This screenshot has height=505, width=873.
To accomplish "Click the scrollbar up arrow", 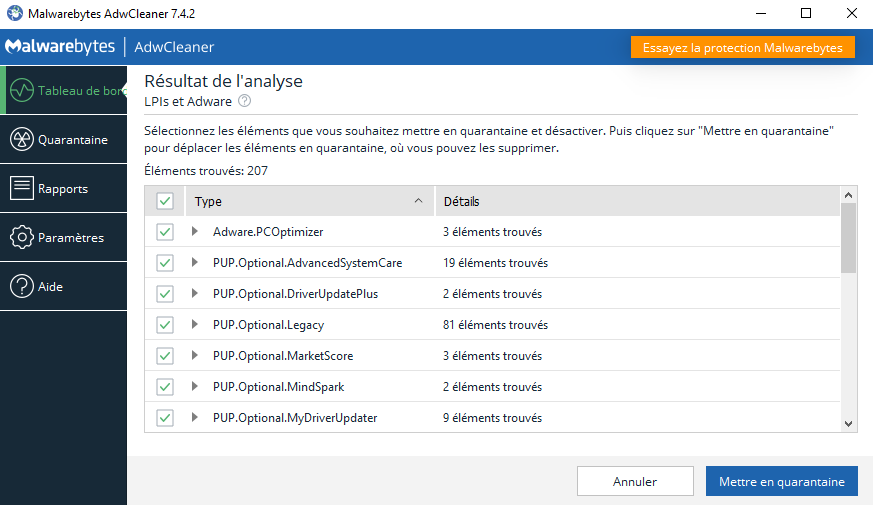I will (849, 195).
